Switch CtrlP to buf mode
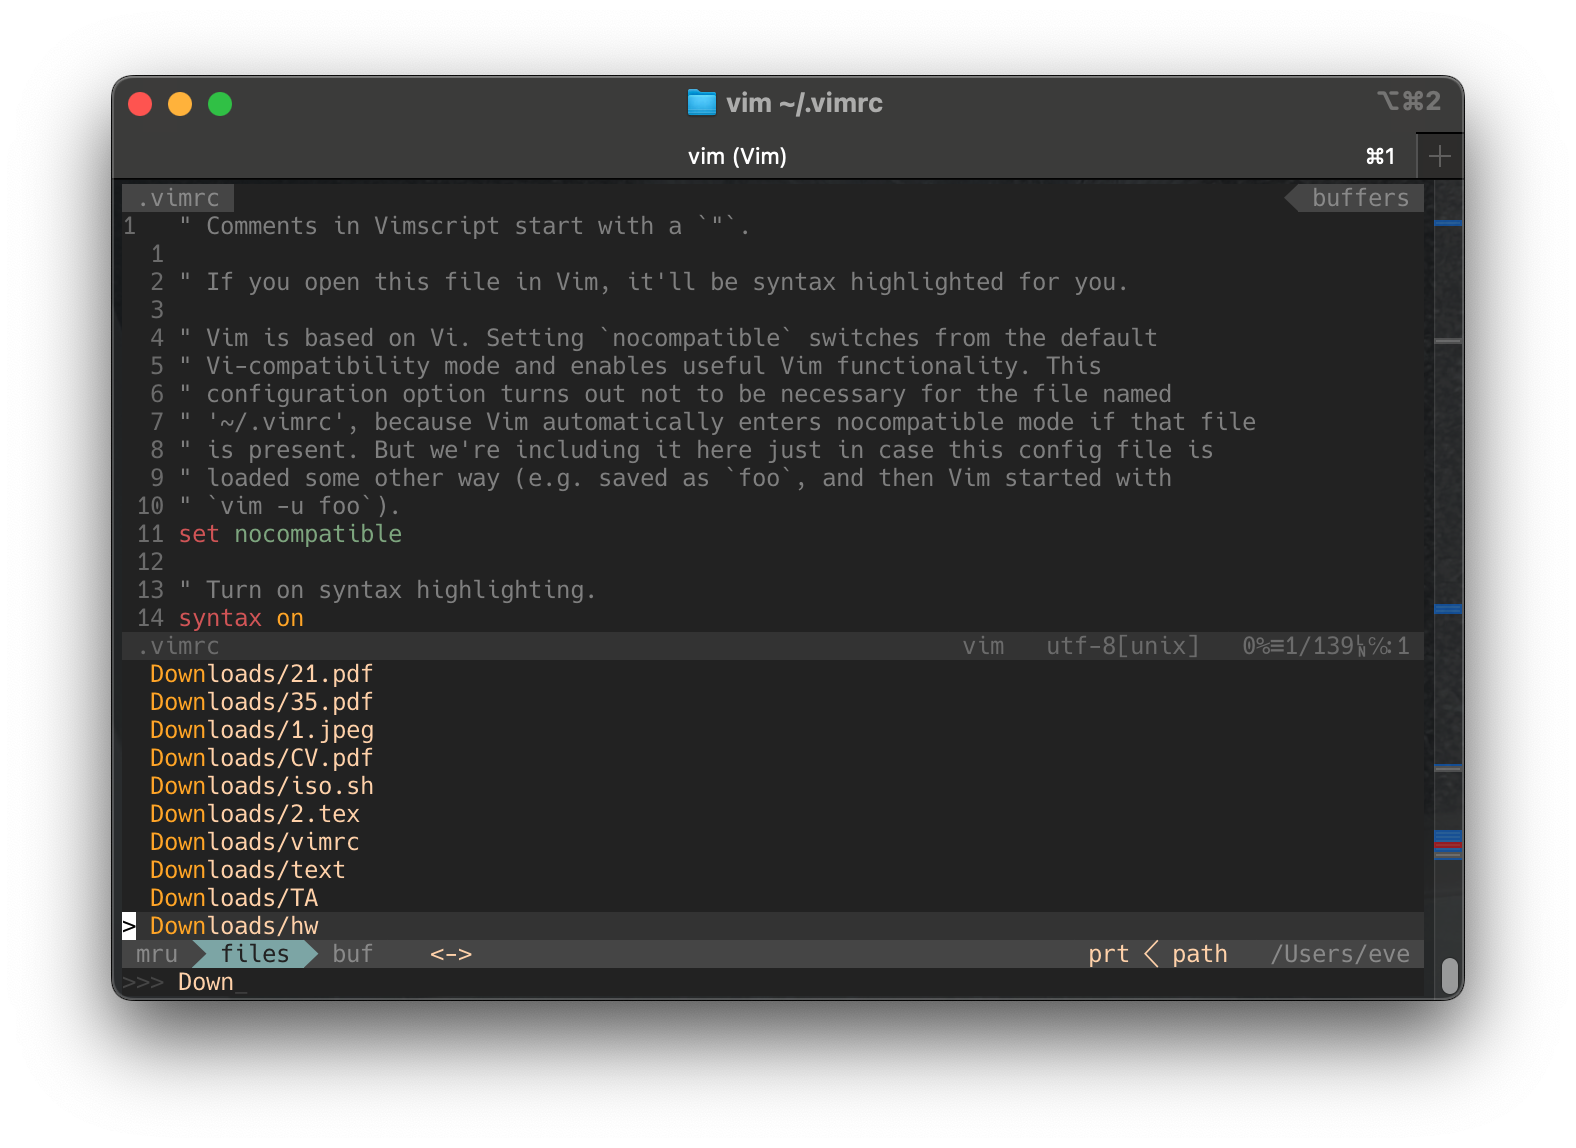This screenshot has width=1576, height=1148. click(352, 954)
